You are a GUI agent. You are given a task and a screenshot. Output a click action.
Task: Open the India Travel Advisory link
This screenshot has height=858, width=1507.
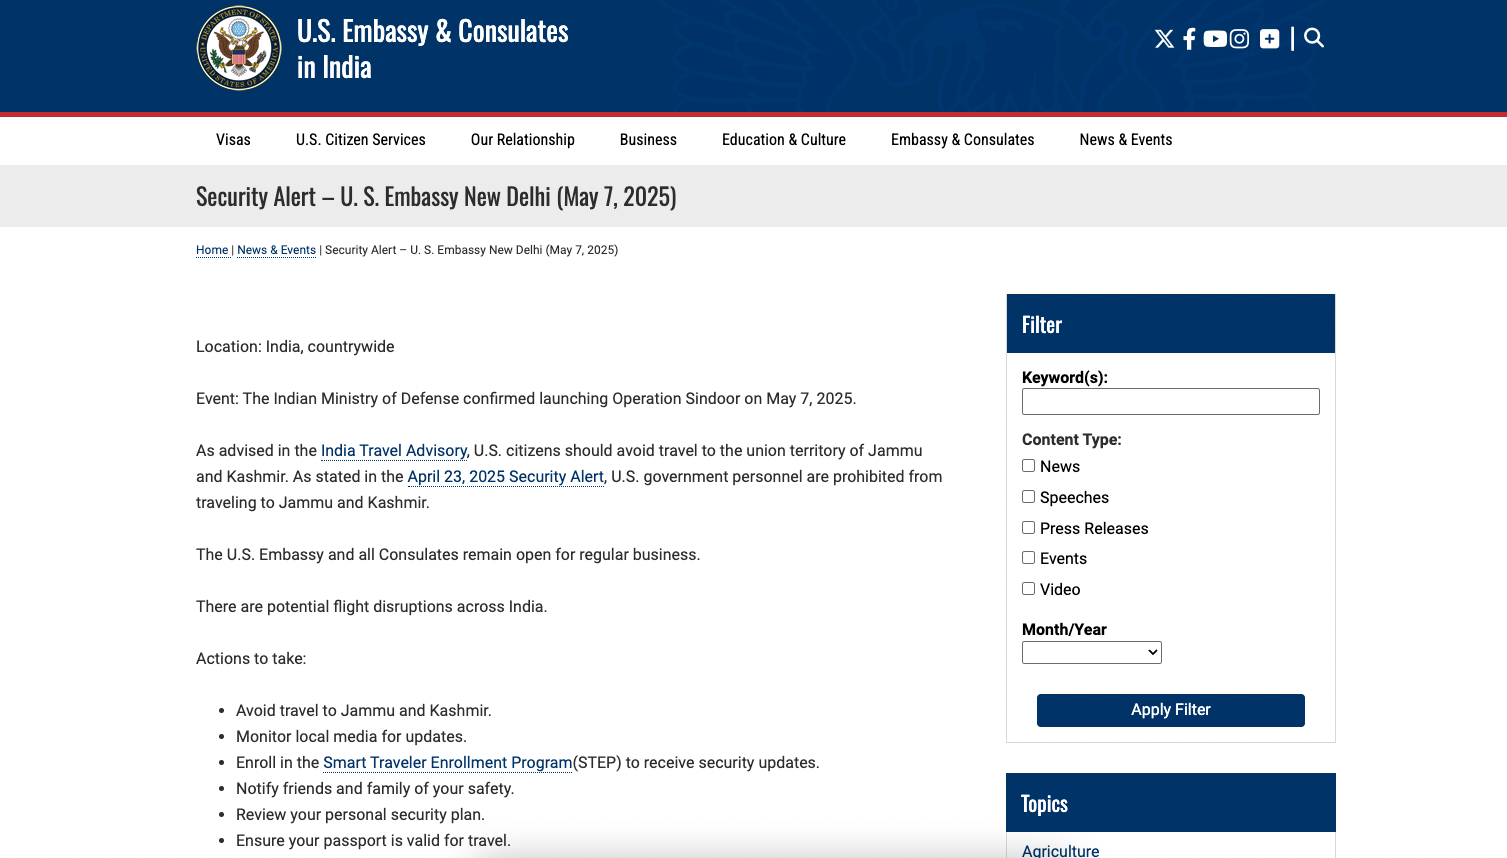(x=394, y=451)
